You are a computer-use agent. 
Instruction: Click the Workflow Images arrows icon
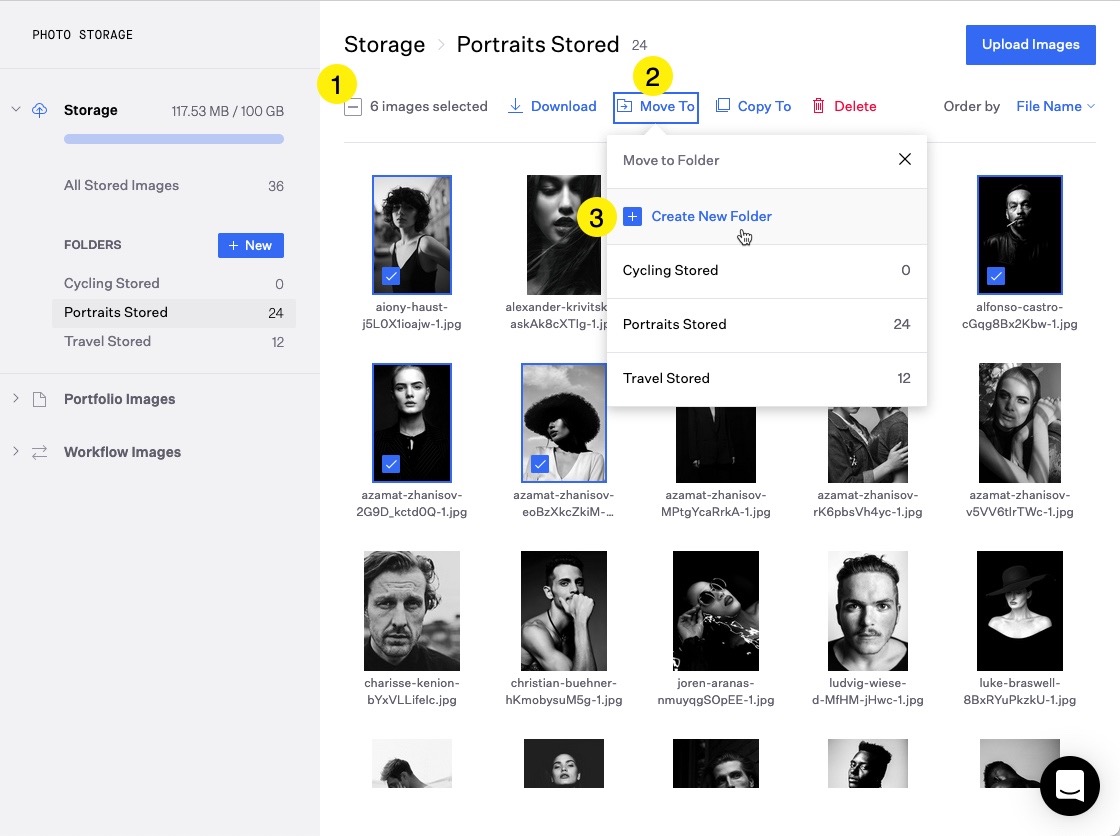coord(40,452)
